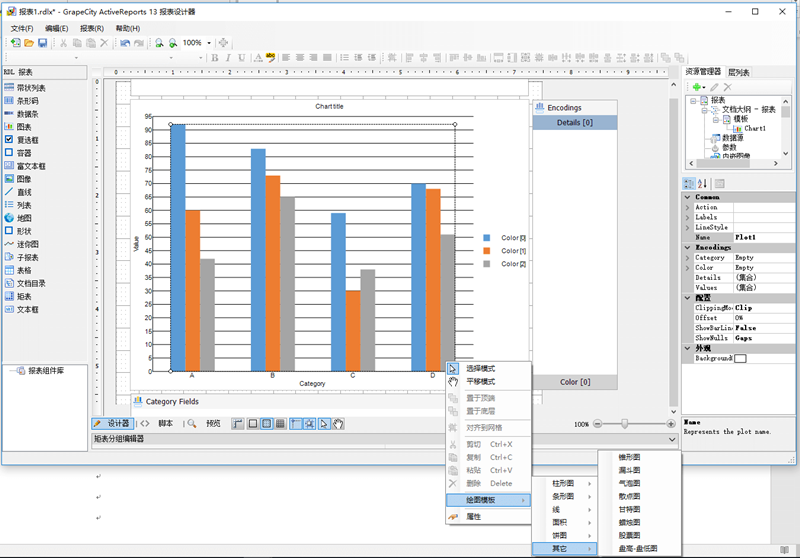Click the zoom in magnifier toolbar icon
Viewport: 800px width, 558px height.
tap(160, 43)
